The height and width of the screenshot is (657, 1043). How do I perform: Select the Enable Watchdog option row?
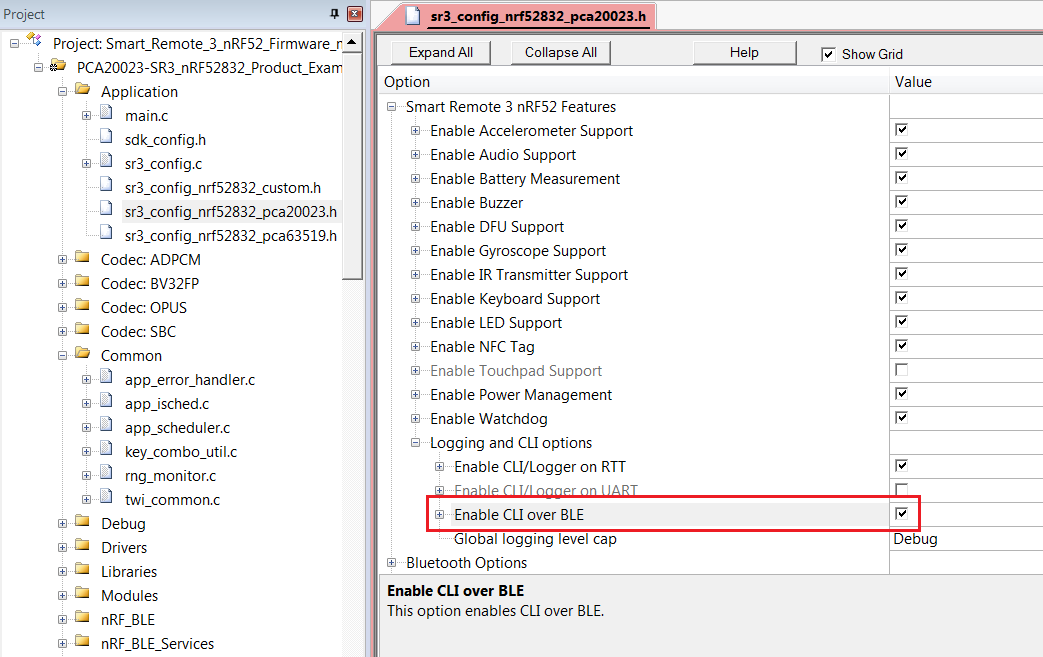click(x=489, y=419)
